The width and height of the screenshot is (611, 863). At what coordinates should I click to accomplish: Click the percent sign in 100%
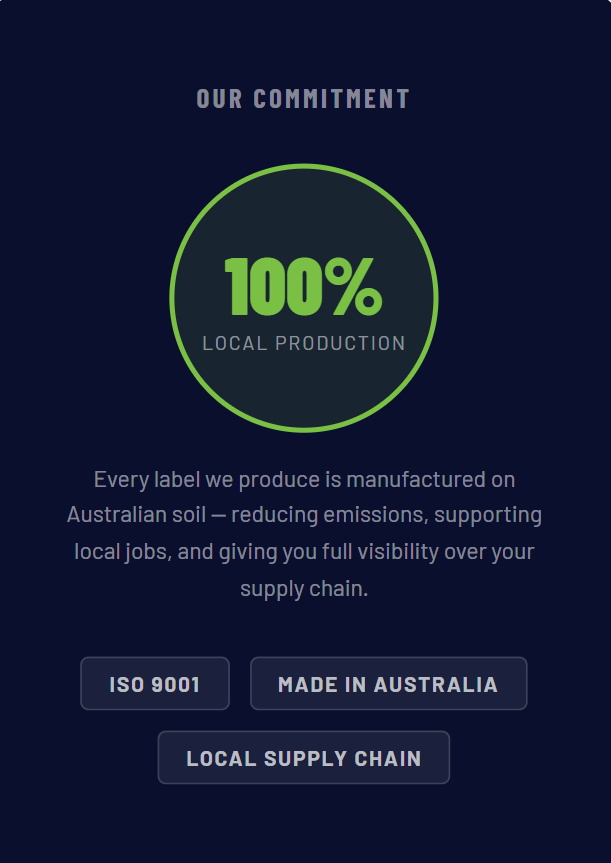[x=351, y=288]
